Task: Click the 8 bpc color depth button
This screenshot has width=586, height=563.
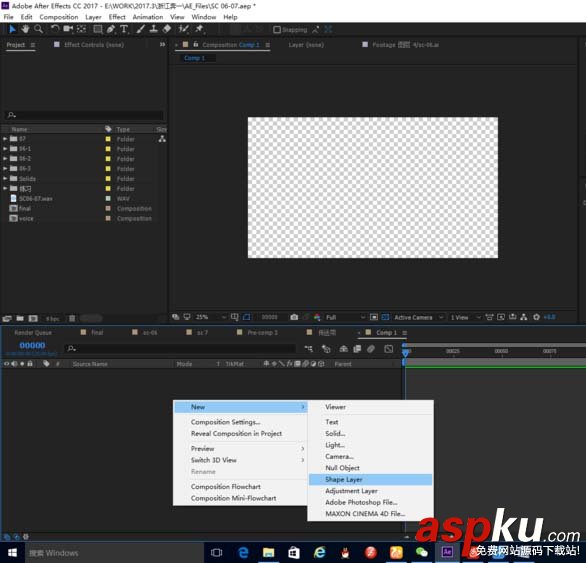Action: point(53,319)
